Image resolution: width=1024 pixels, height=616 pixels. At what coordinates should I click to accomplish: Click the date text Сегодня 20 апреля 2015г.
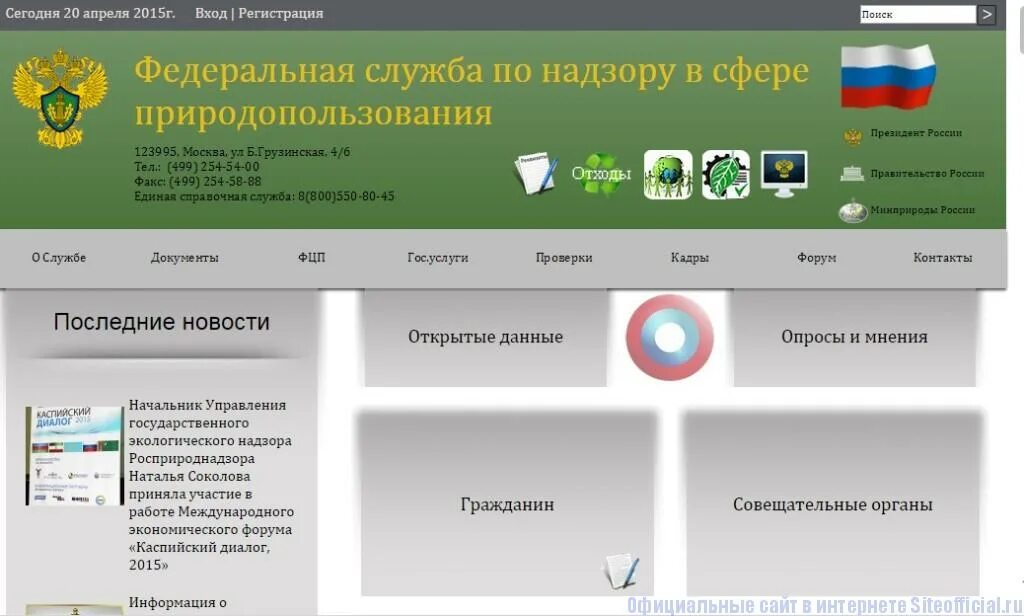tap(90, 13)
